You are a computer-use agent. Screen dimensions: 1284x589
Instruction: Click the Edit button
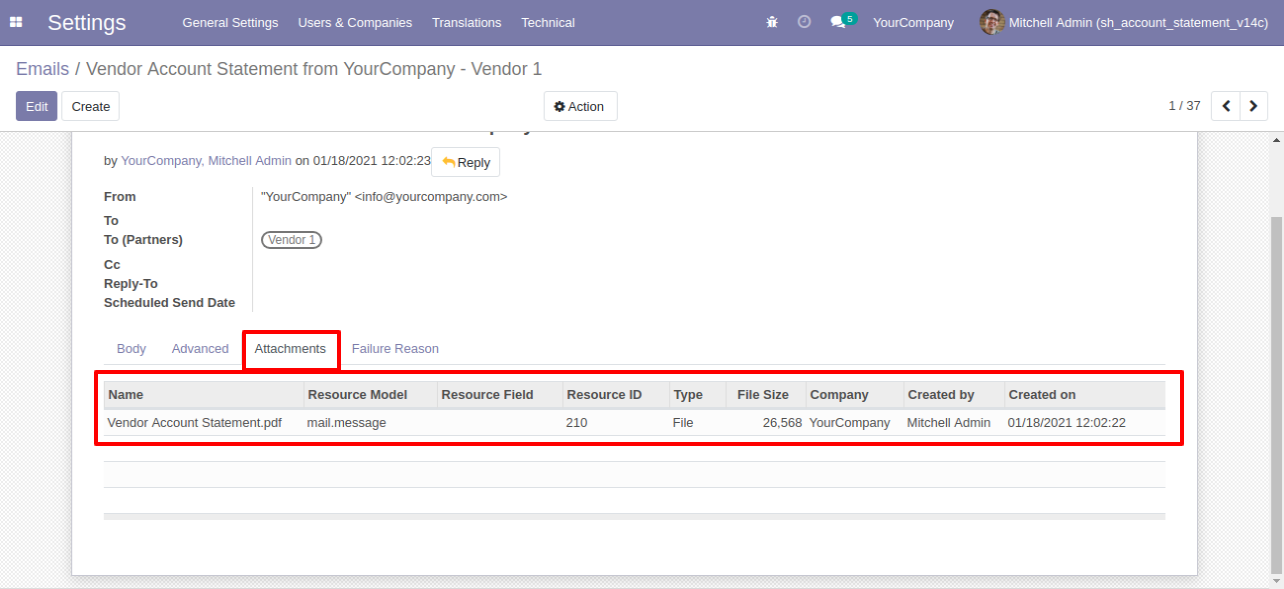[x=36, y=106]
